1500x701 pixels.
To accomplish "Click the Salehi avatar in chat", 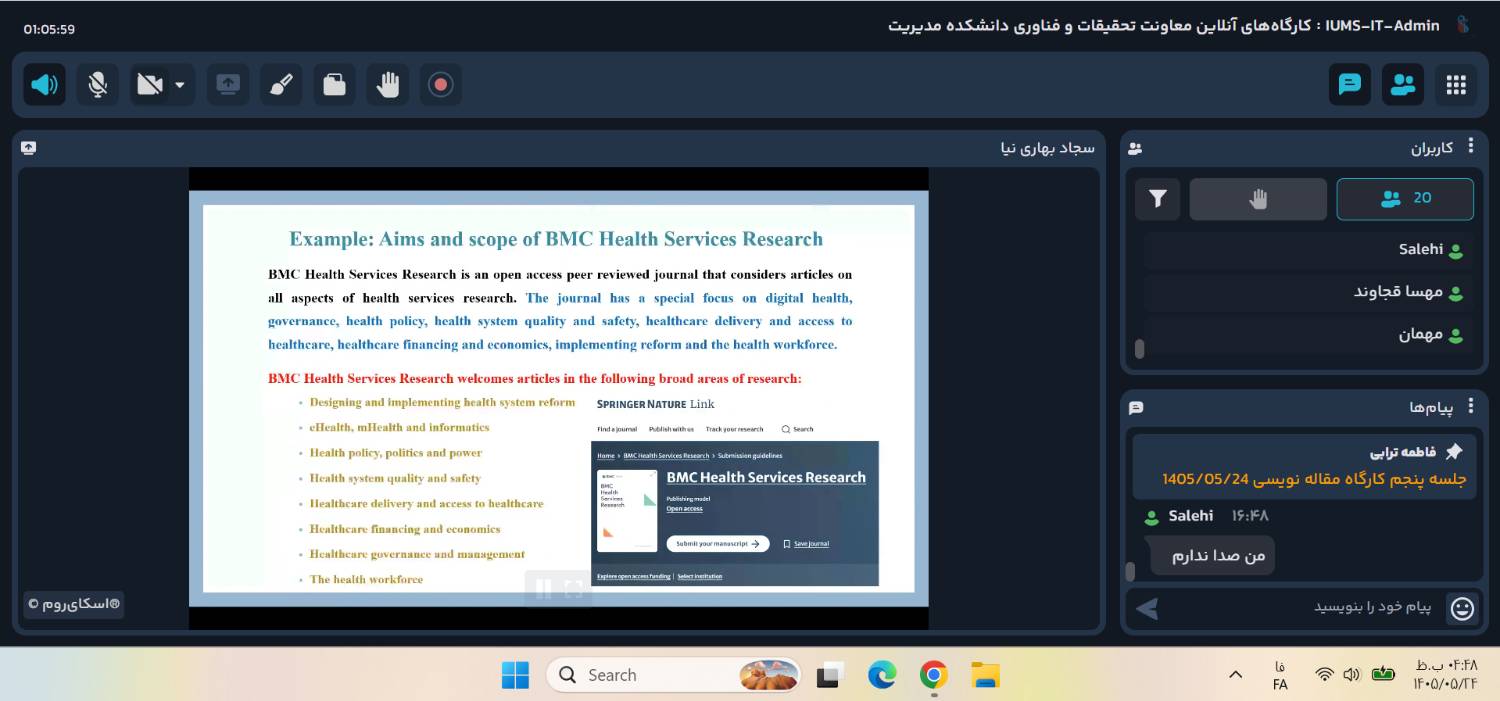I will click(x=1152, y=517).
